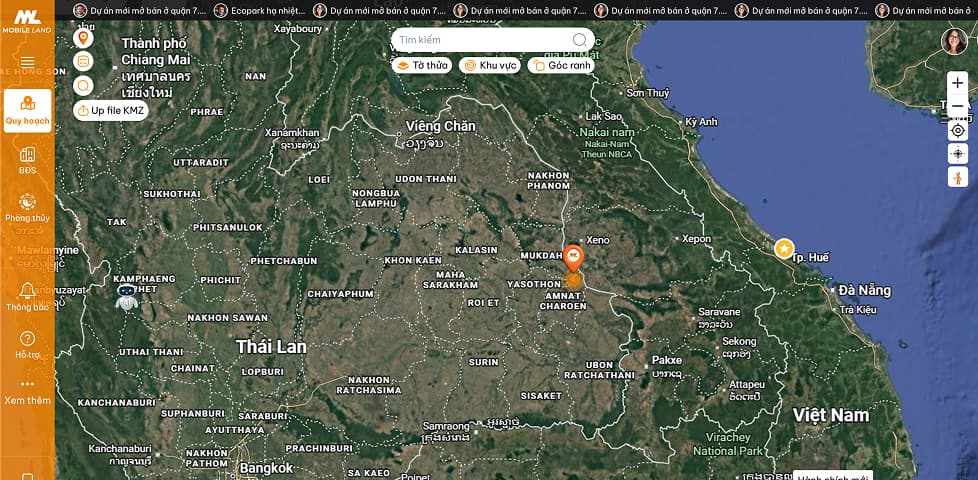The height and width of the screenshot is (480, 978).
Task: Click the AYUTTHAYA province label
Action: pyautogui.click(x=235, y=430)
